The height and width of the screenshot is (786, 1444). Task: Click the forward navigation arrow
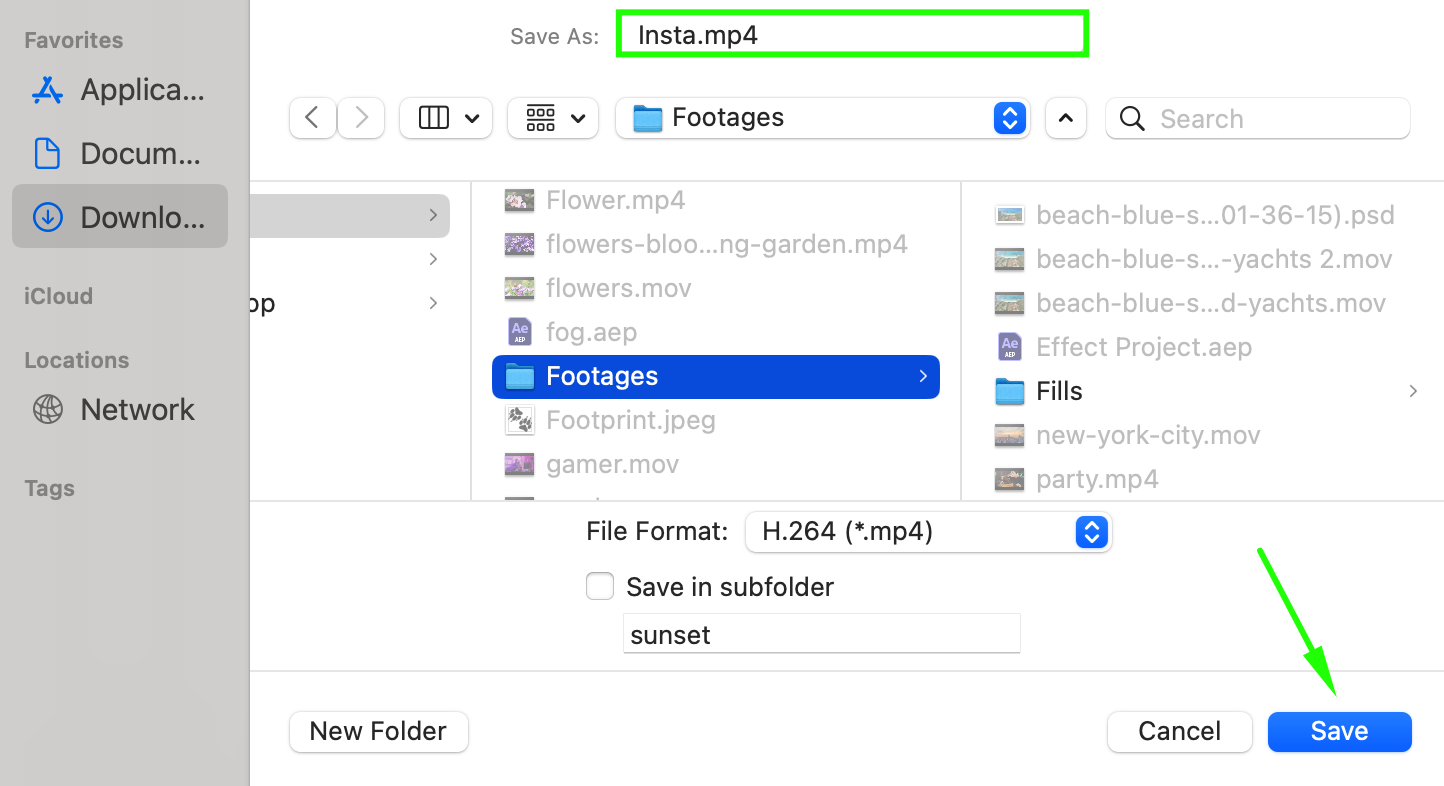click(x=361, y=118)
